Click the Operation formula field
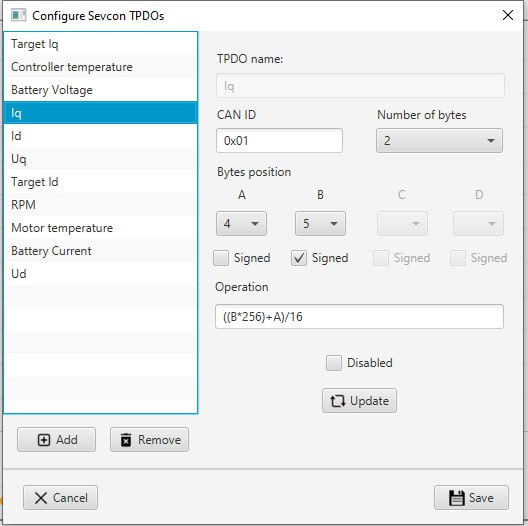This screenshot has height=526, width=528. pyautogui.click(x=359, y=317)
